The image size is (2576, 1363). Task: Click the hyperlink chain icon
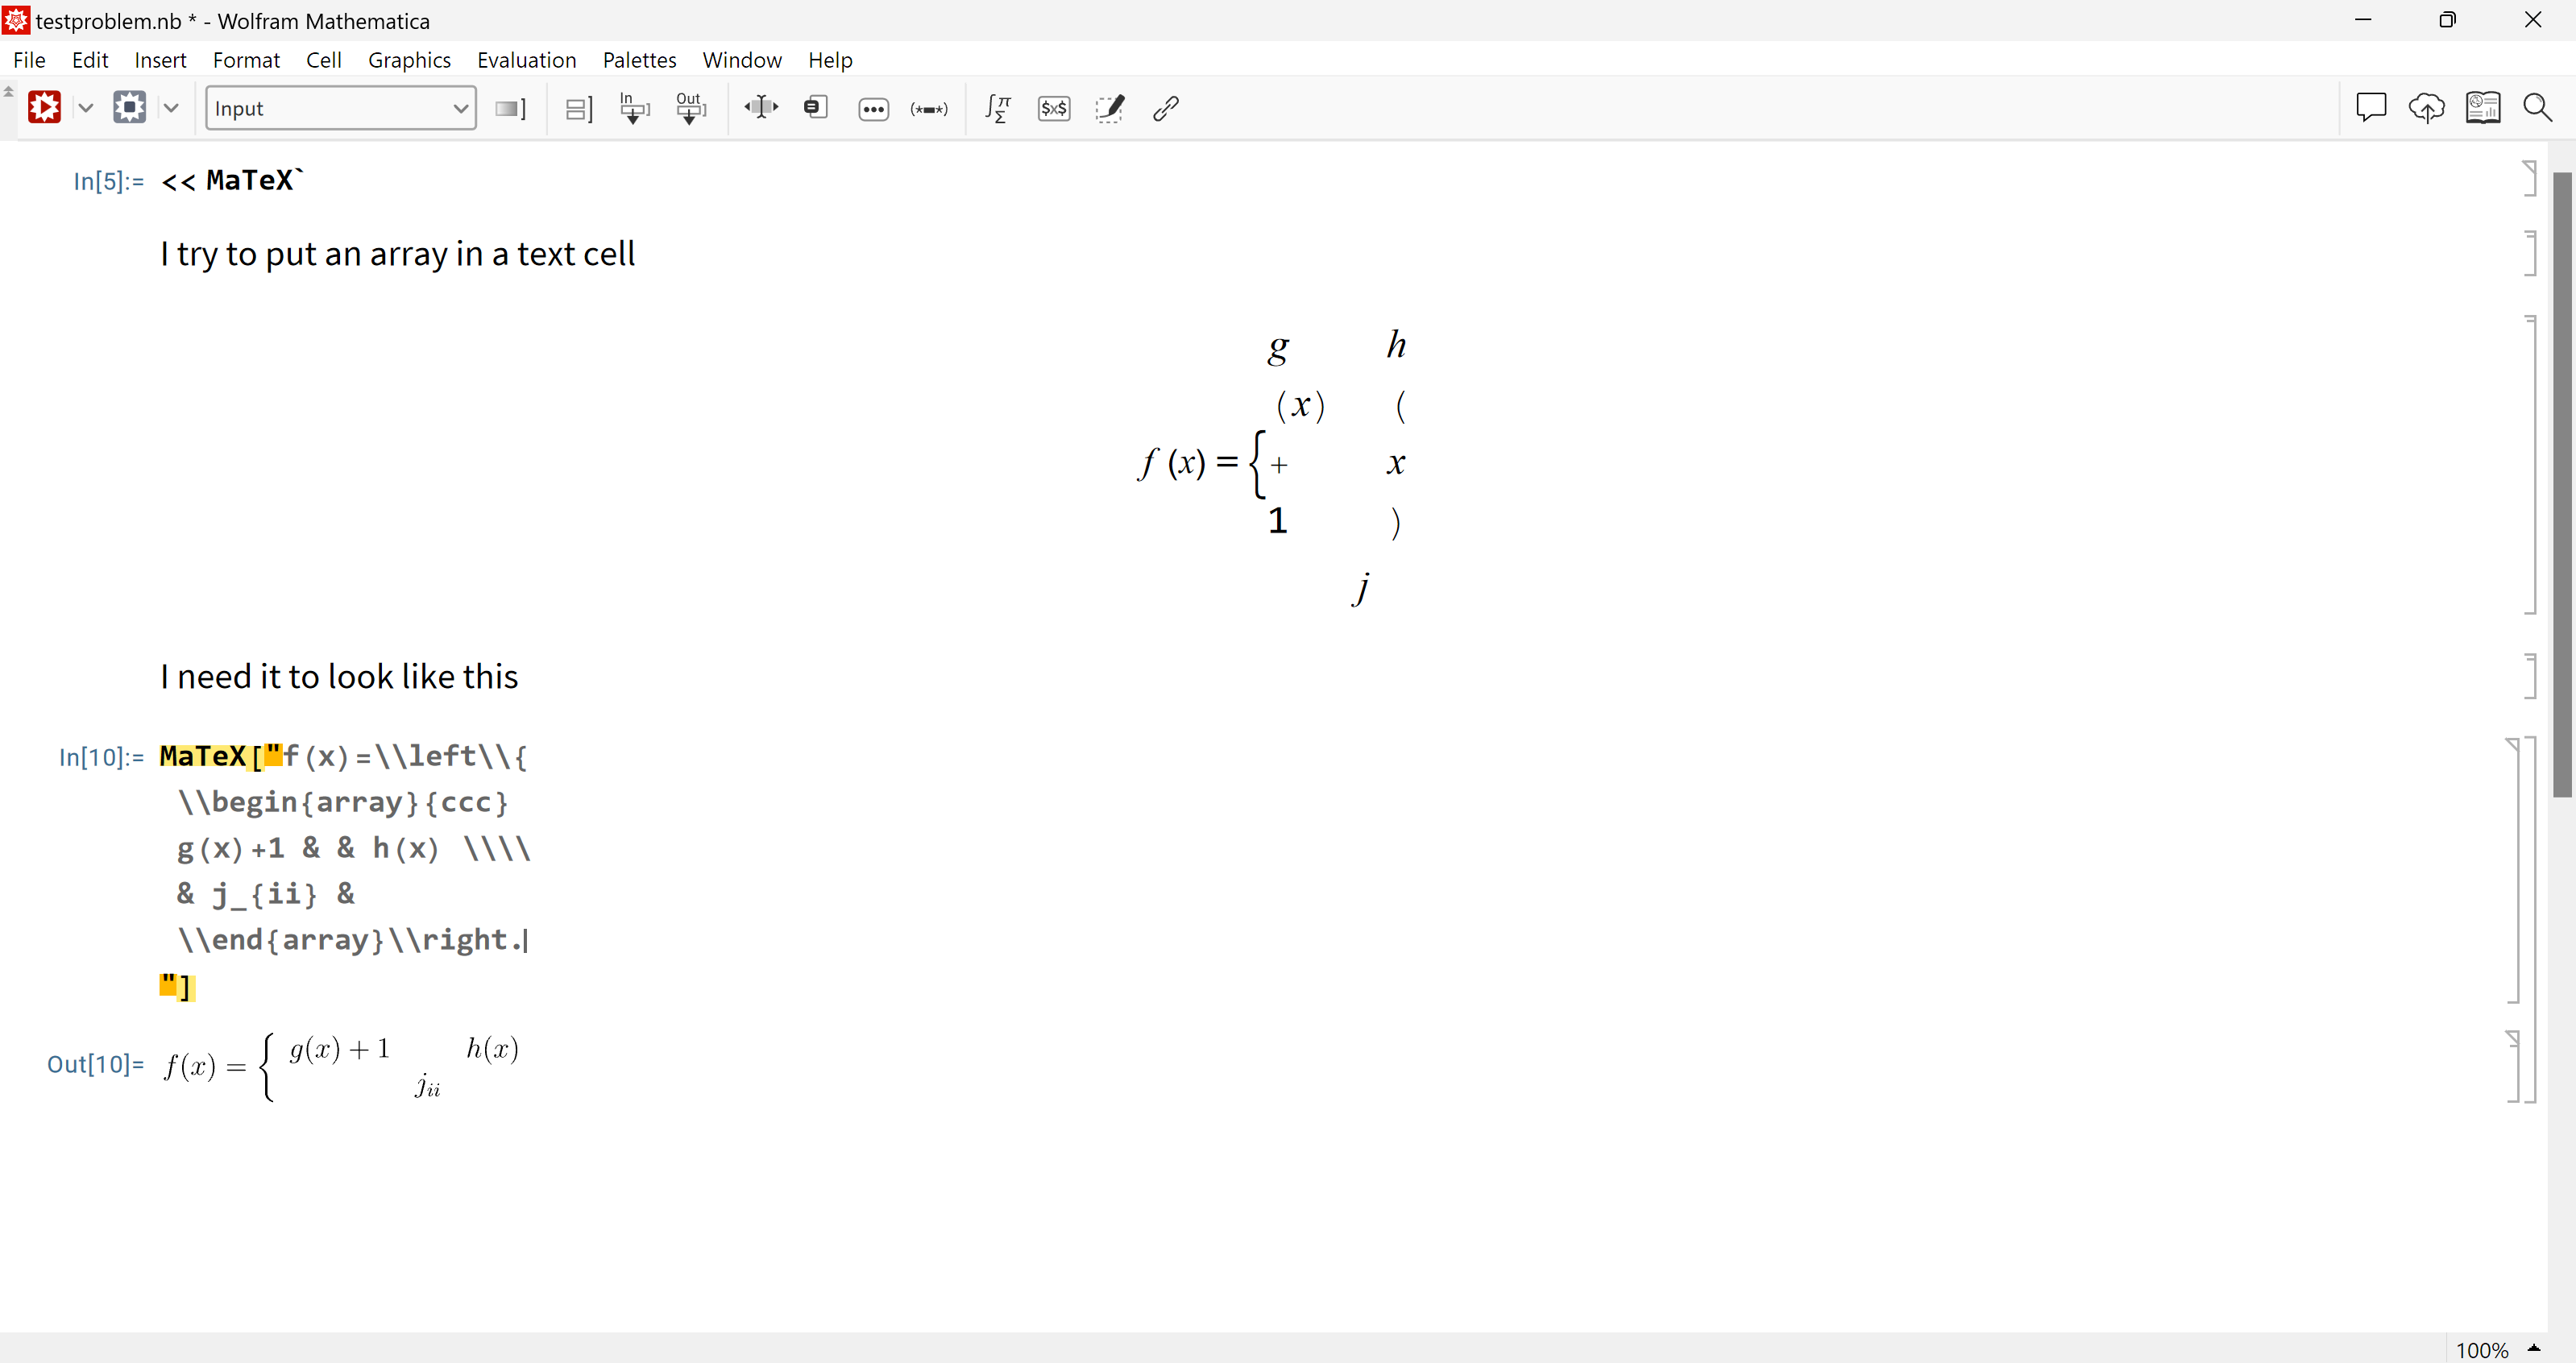(1165, 107)
